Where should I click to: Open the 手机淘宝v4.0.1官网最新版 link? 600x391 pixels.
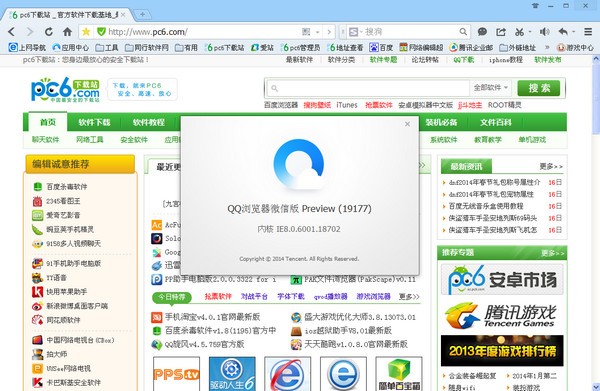coord(212,317)
